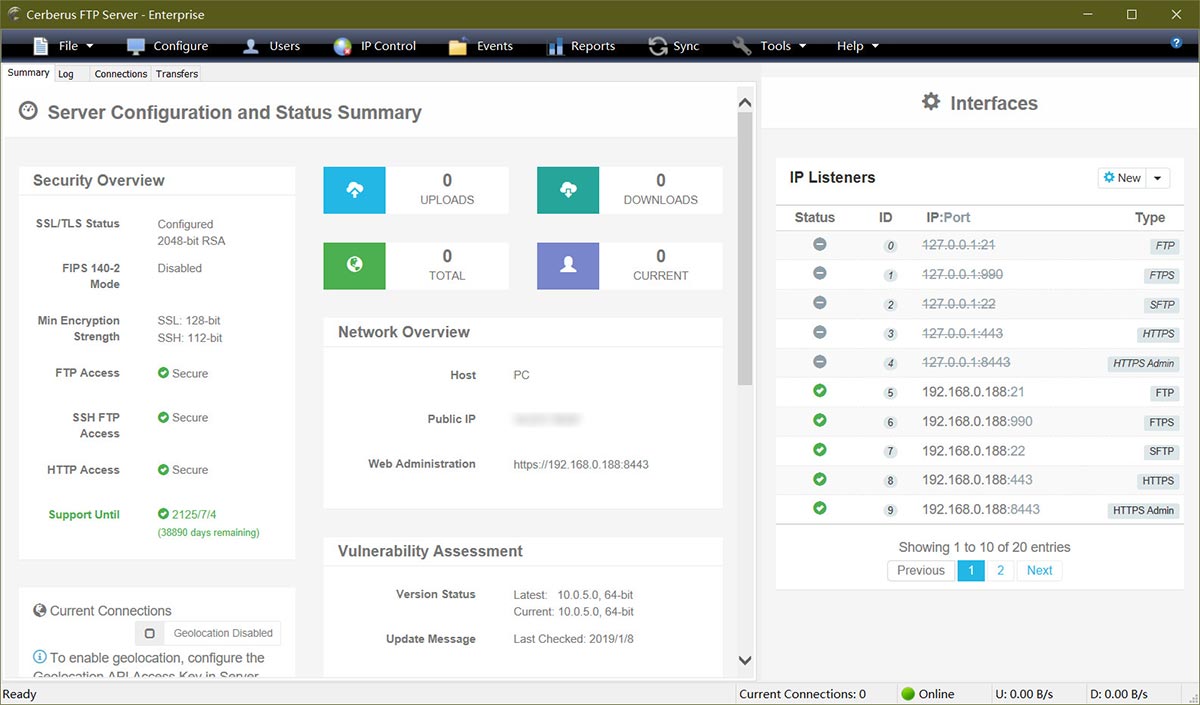Open the Sync manager
Image resolution: width=1200 pixels, height=705 pixels.
674,46
